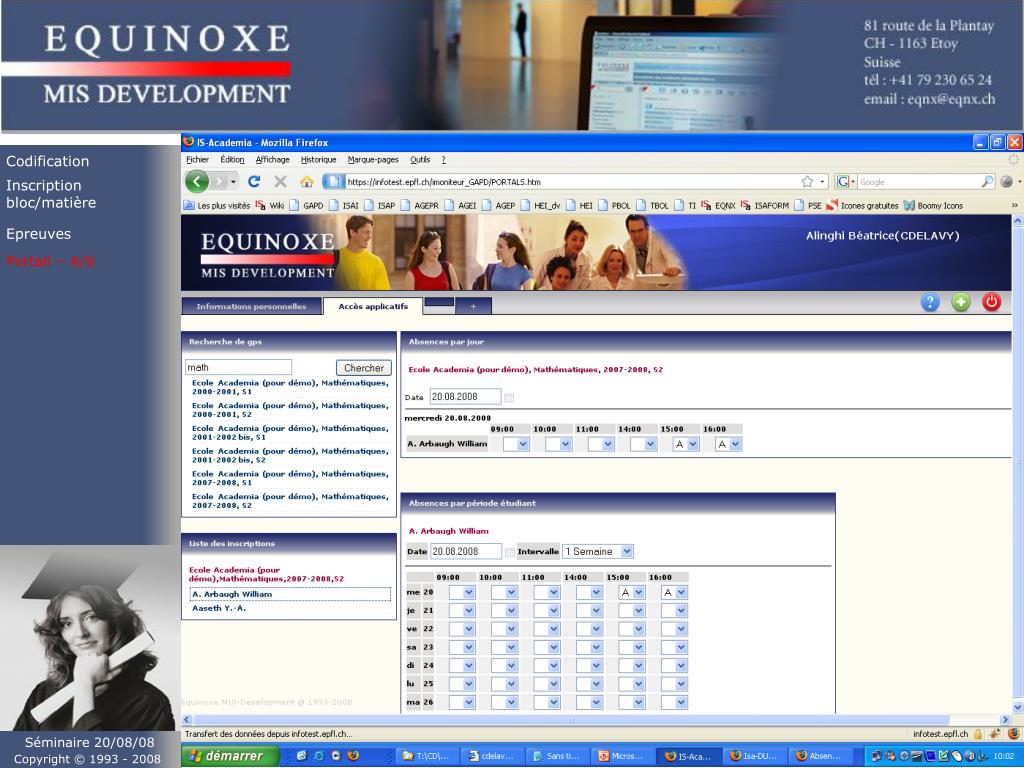Switch to the IS-Aca... taskbar window
This screenshot has width=1024, height=768.
point(687,756)
